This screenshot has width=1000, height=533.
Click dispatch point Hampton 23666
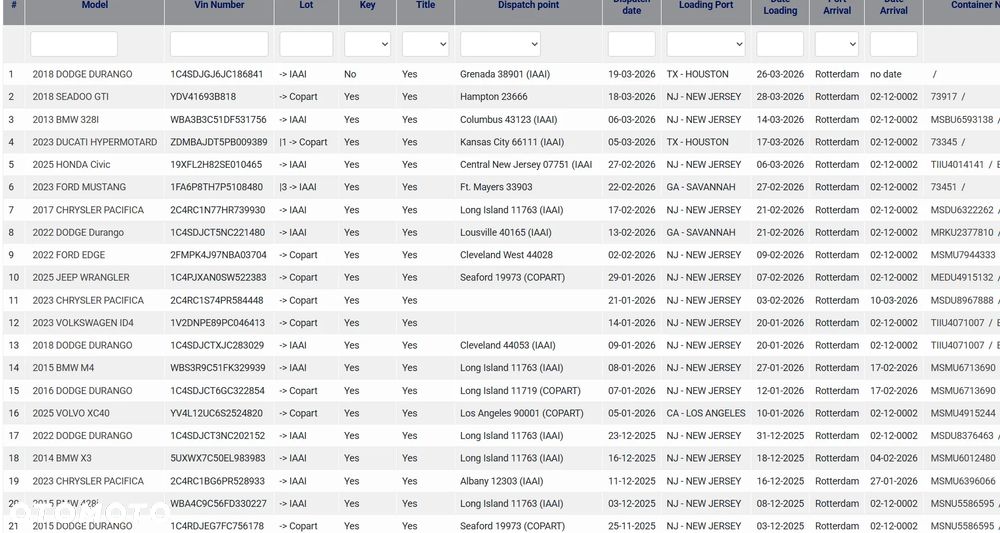494,97
